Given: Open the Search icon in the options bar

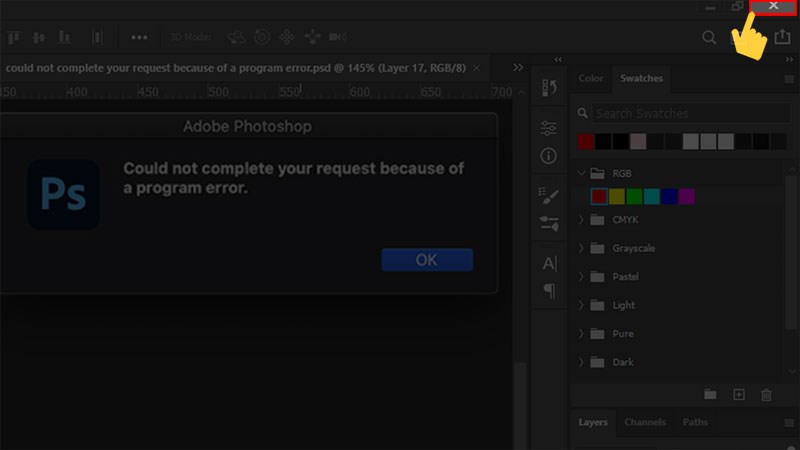Looking at the screenshot, I should point(709,37).
